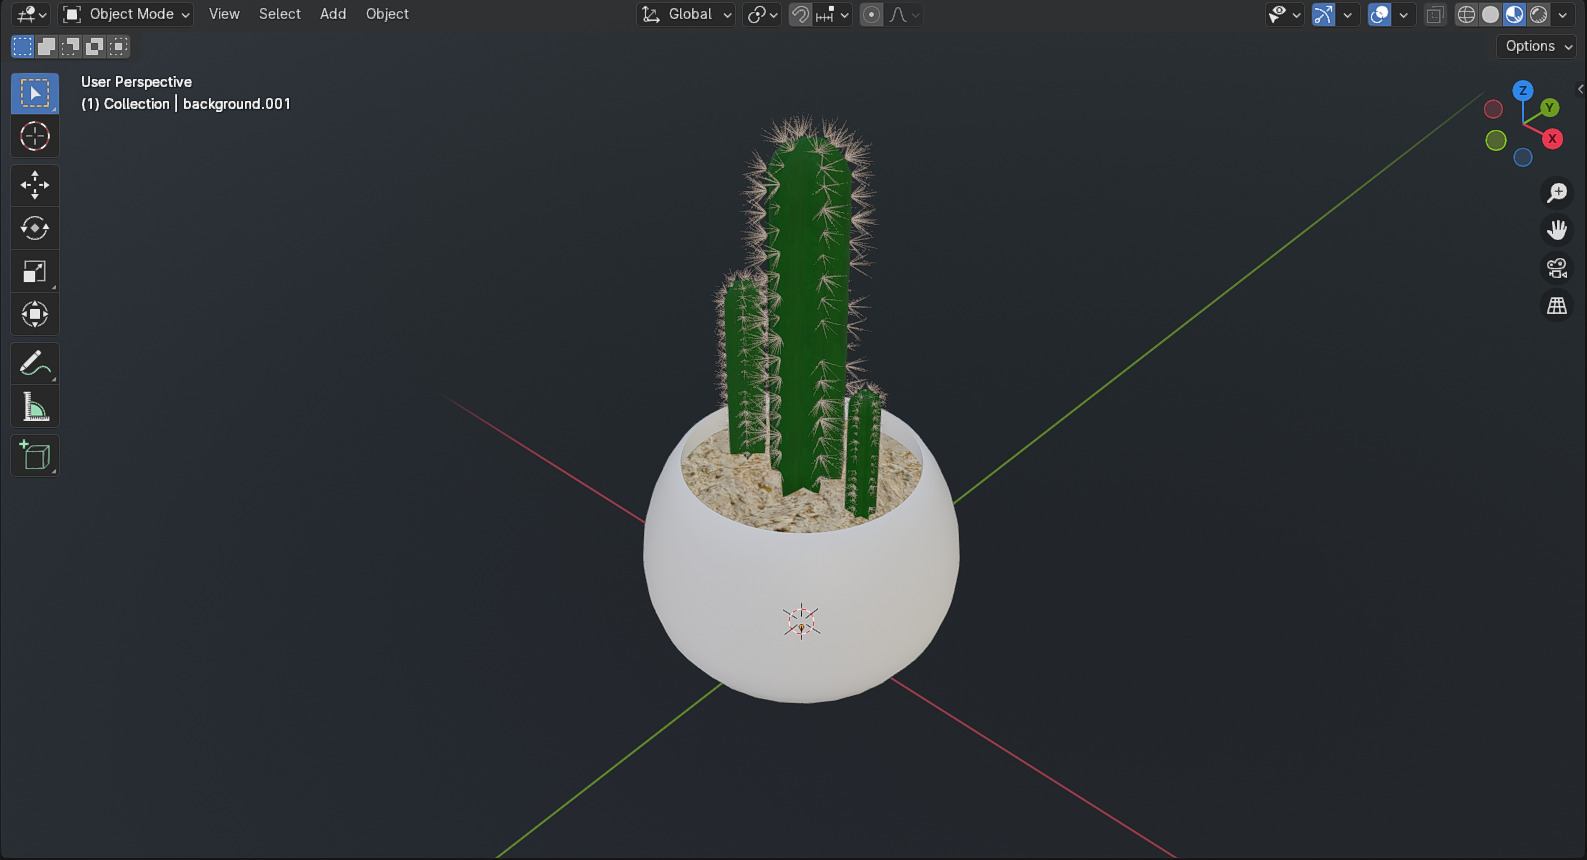The image size is (1587, 860).
Task: Set selection mode to Extend
Action: [46, 46]
